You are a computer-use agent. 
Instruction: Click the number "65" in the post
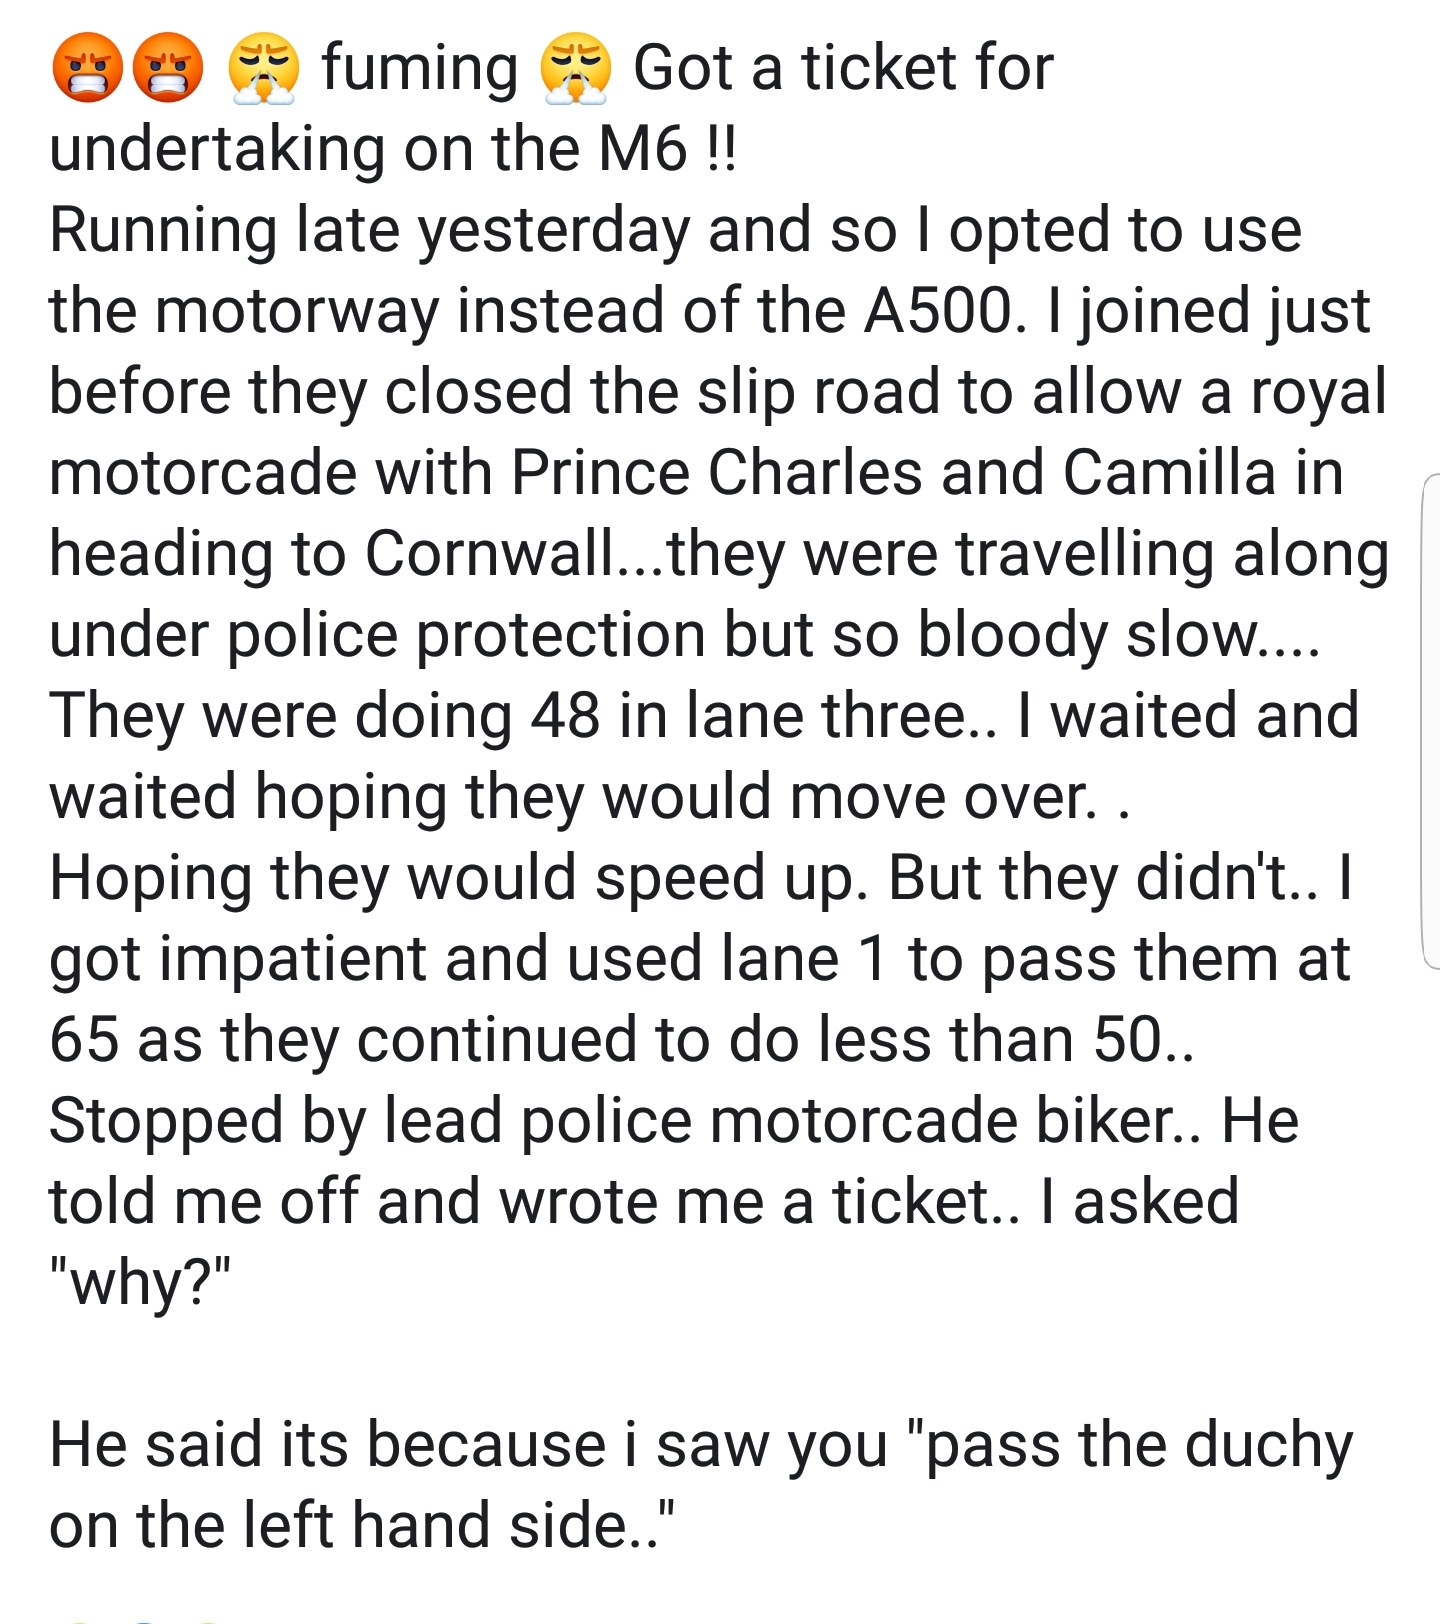coord(85,1039)
